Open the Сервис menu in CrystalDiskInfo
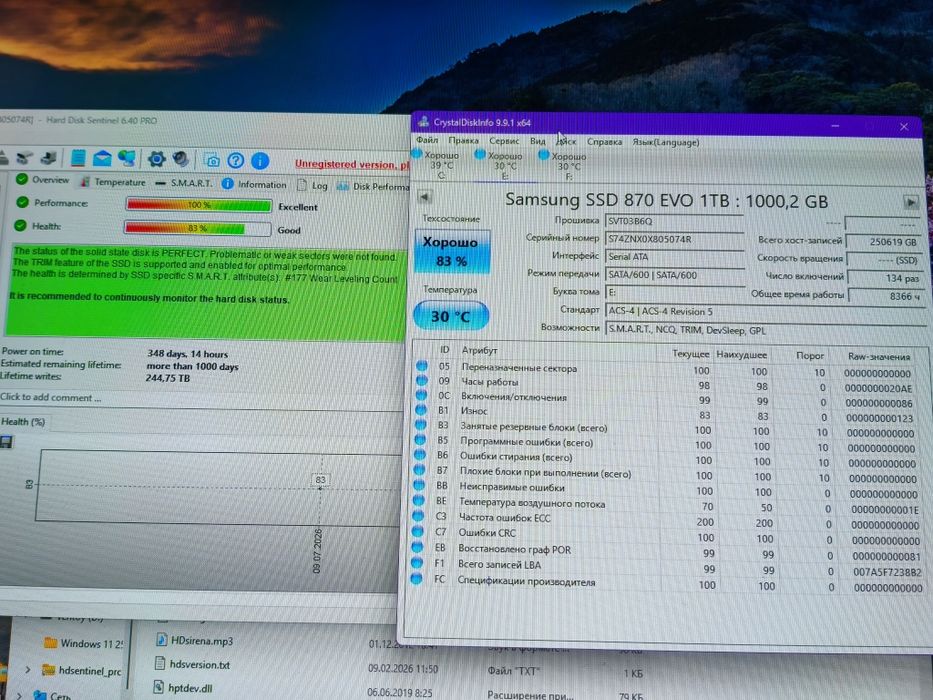Image resolution: width=933 pixels, height=700 pixels. pyautogui.click(x=504, y=141)
